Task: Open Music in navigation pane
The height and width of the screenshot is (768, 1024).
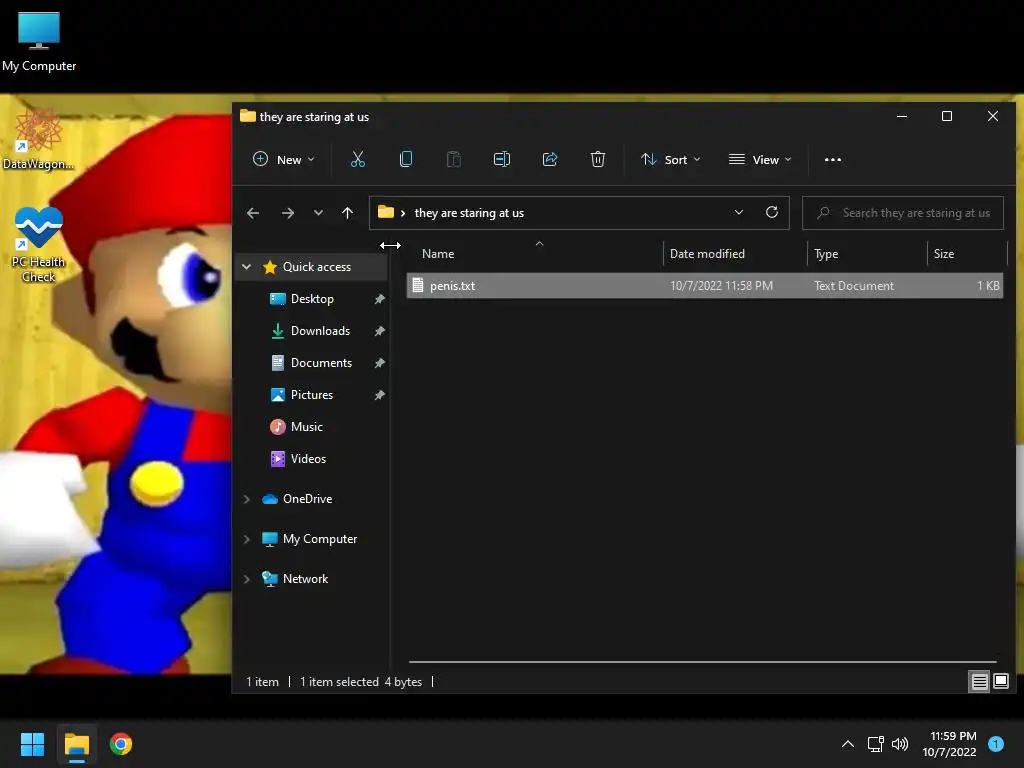Action: point(306,427)
